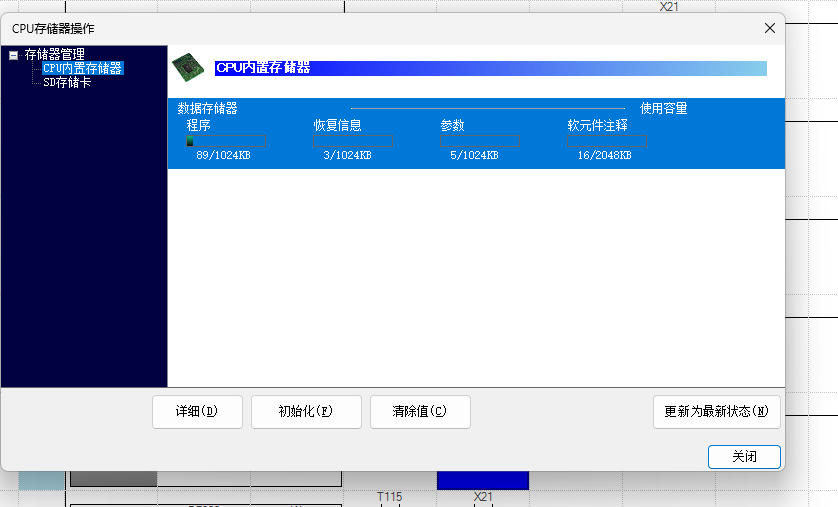Click the 程序 usage bar indicator

click(x=226, y=142)
